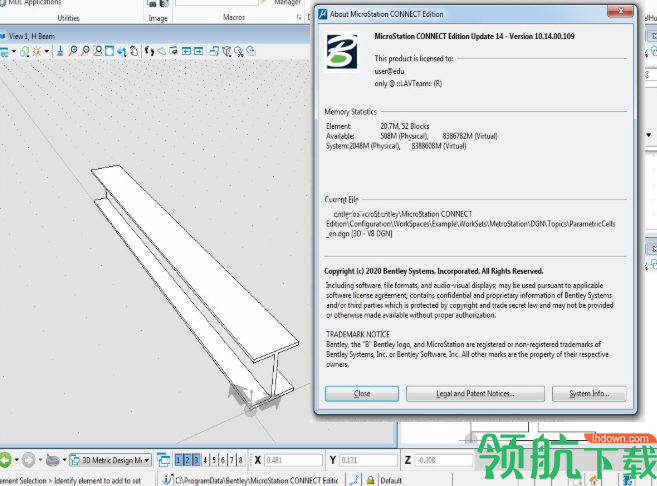Zoom in using the magnifier plus icon
The height and width of the screenshot is (486, 657).
click(x=72, y=51)
